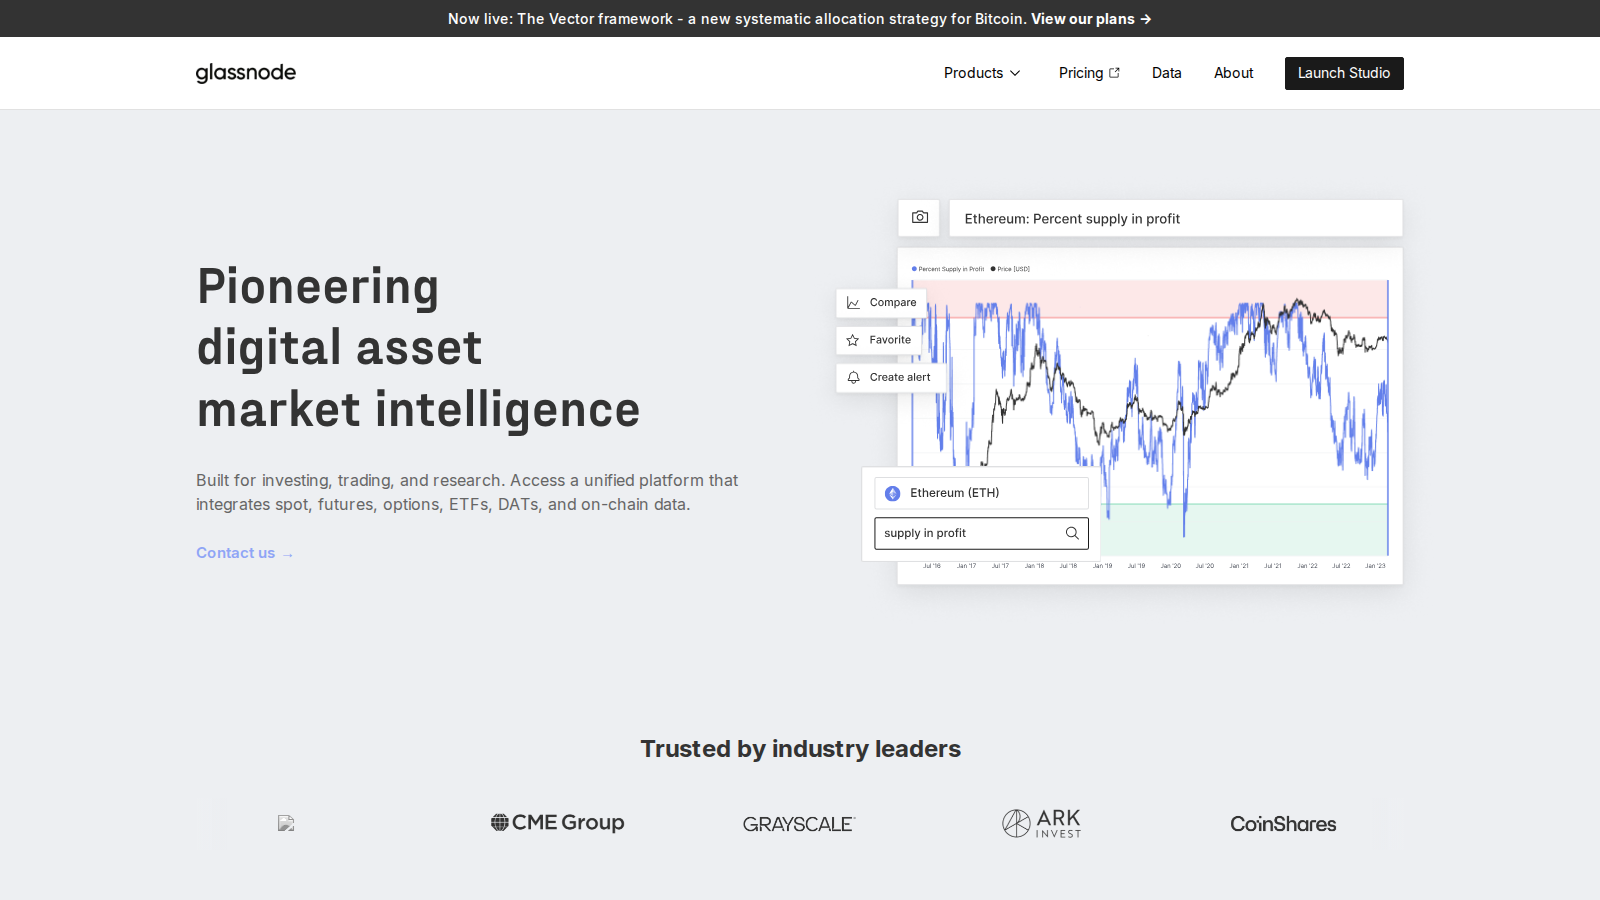This screenshot has height=900, width=1600.
Task: Click the Compare chart icon
Action: tap(853, 303)
